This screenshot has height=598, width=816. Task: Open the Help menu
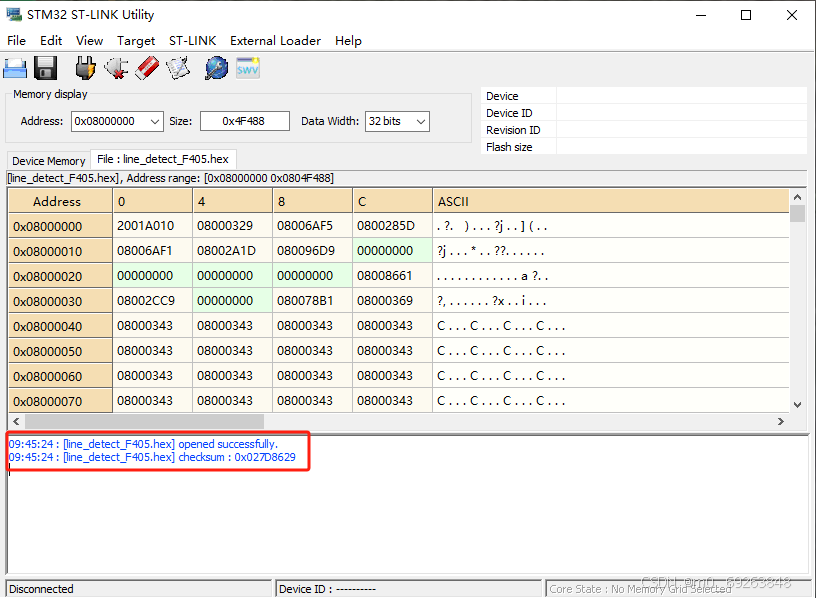pyautogui.click(x=348, y=41)
